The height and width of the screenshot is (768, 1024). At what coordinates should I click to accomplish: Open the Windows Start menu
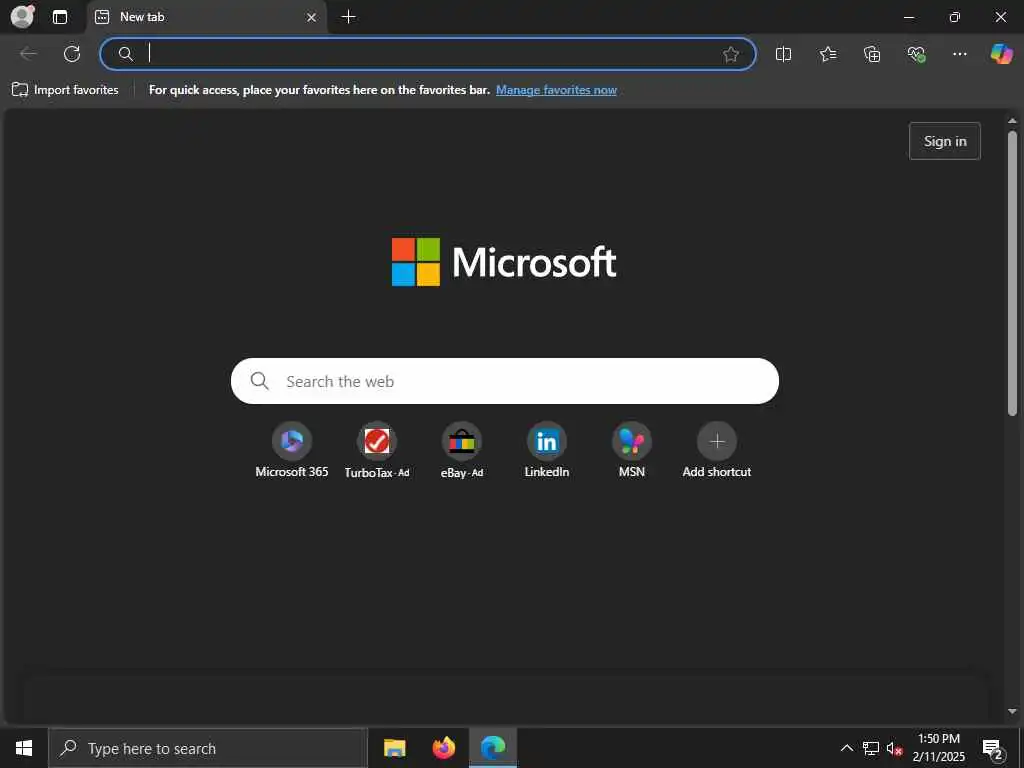(x=24, y=748)
